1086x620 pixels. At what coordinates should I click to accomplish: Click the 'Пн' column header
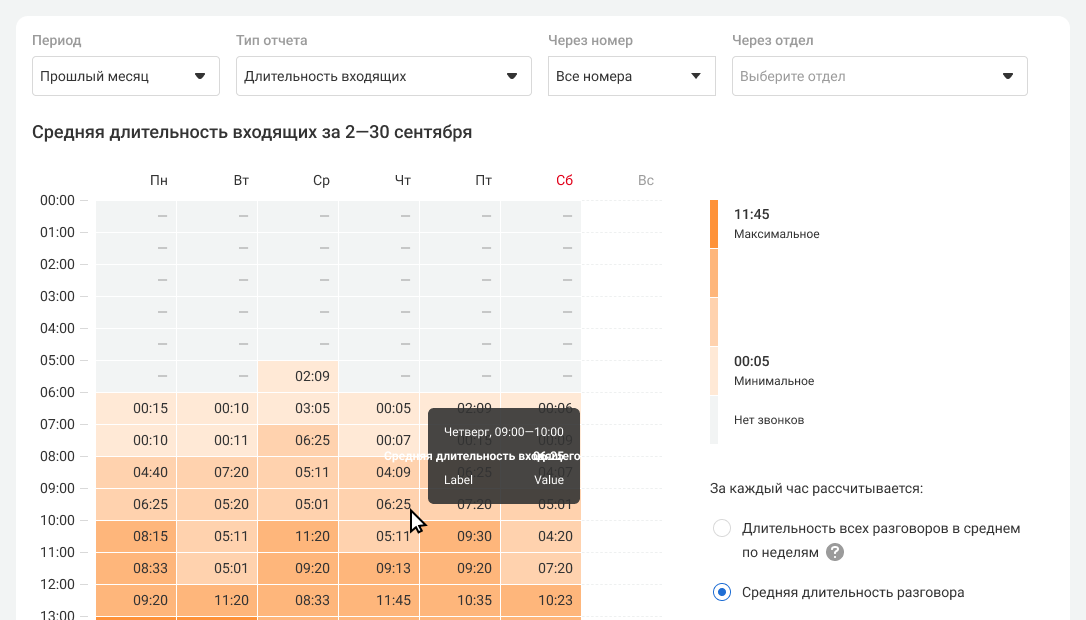click(x=159, y=181)
